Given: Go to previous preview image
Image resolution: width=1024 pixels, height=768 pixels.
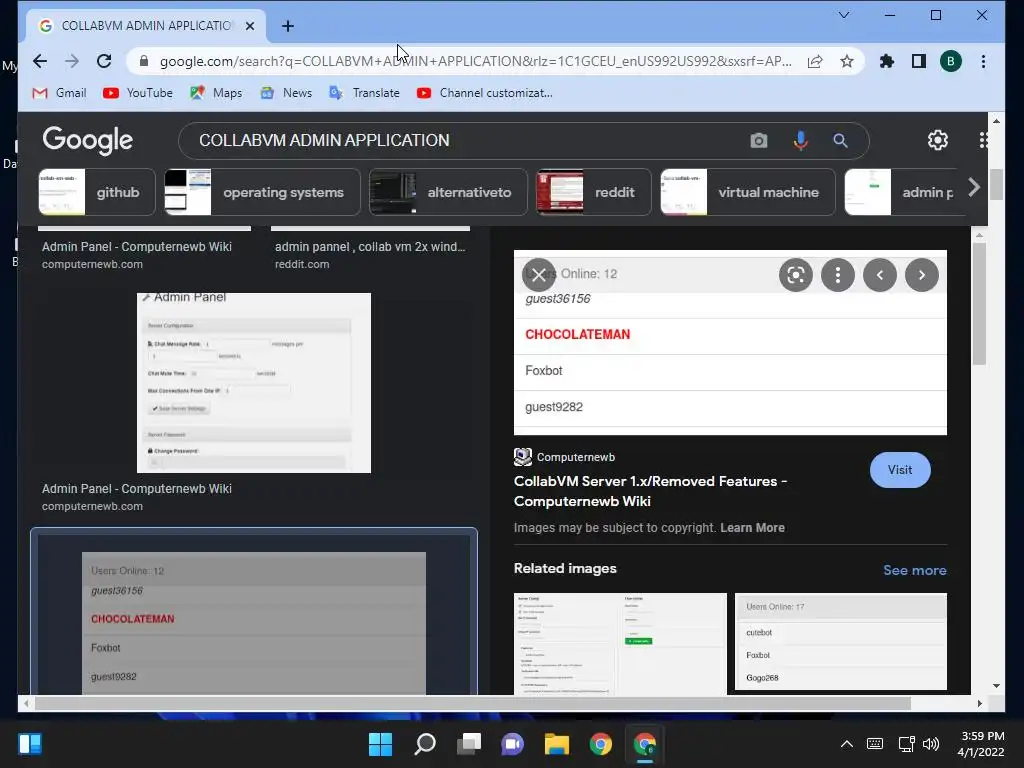Looking at the screenshot, I should point(880,275).
